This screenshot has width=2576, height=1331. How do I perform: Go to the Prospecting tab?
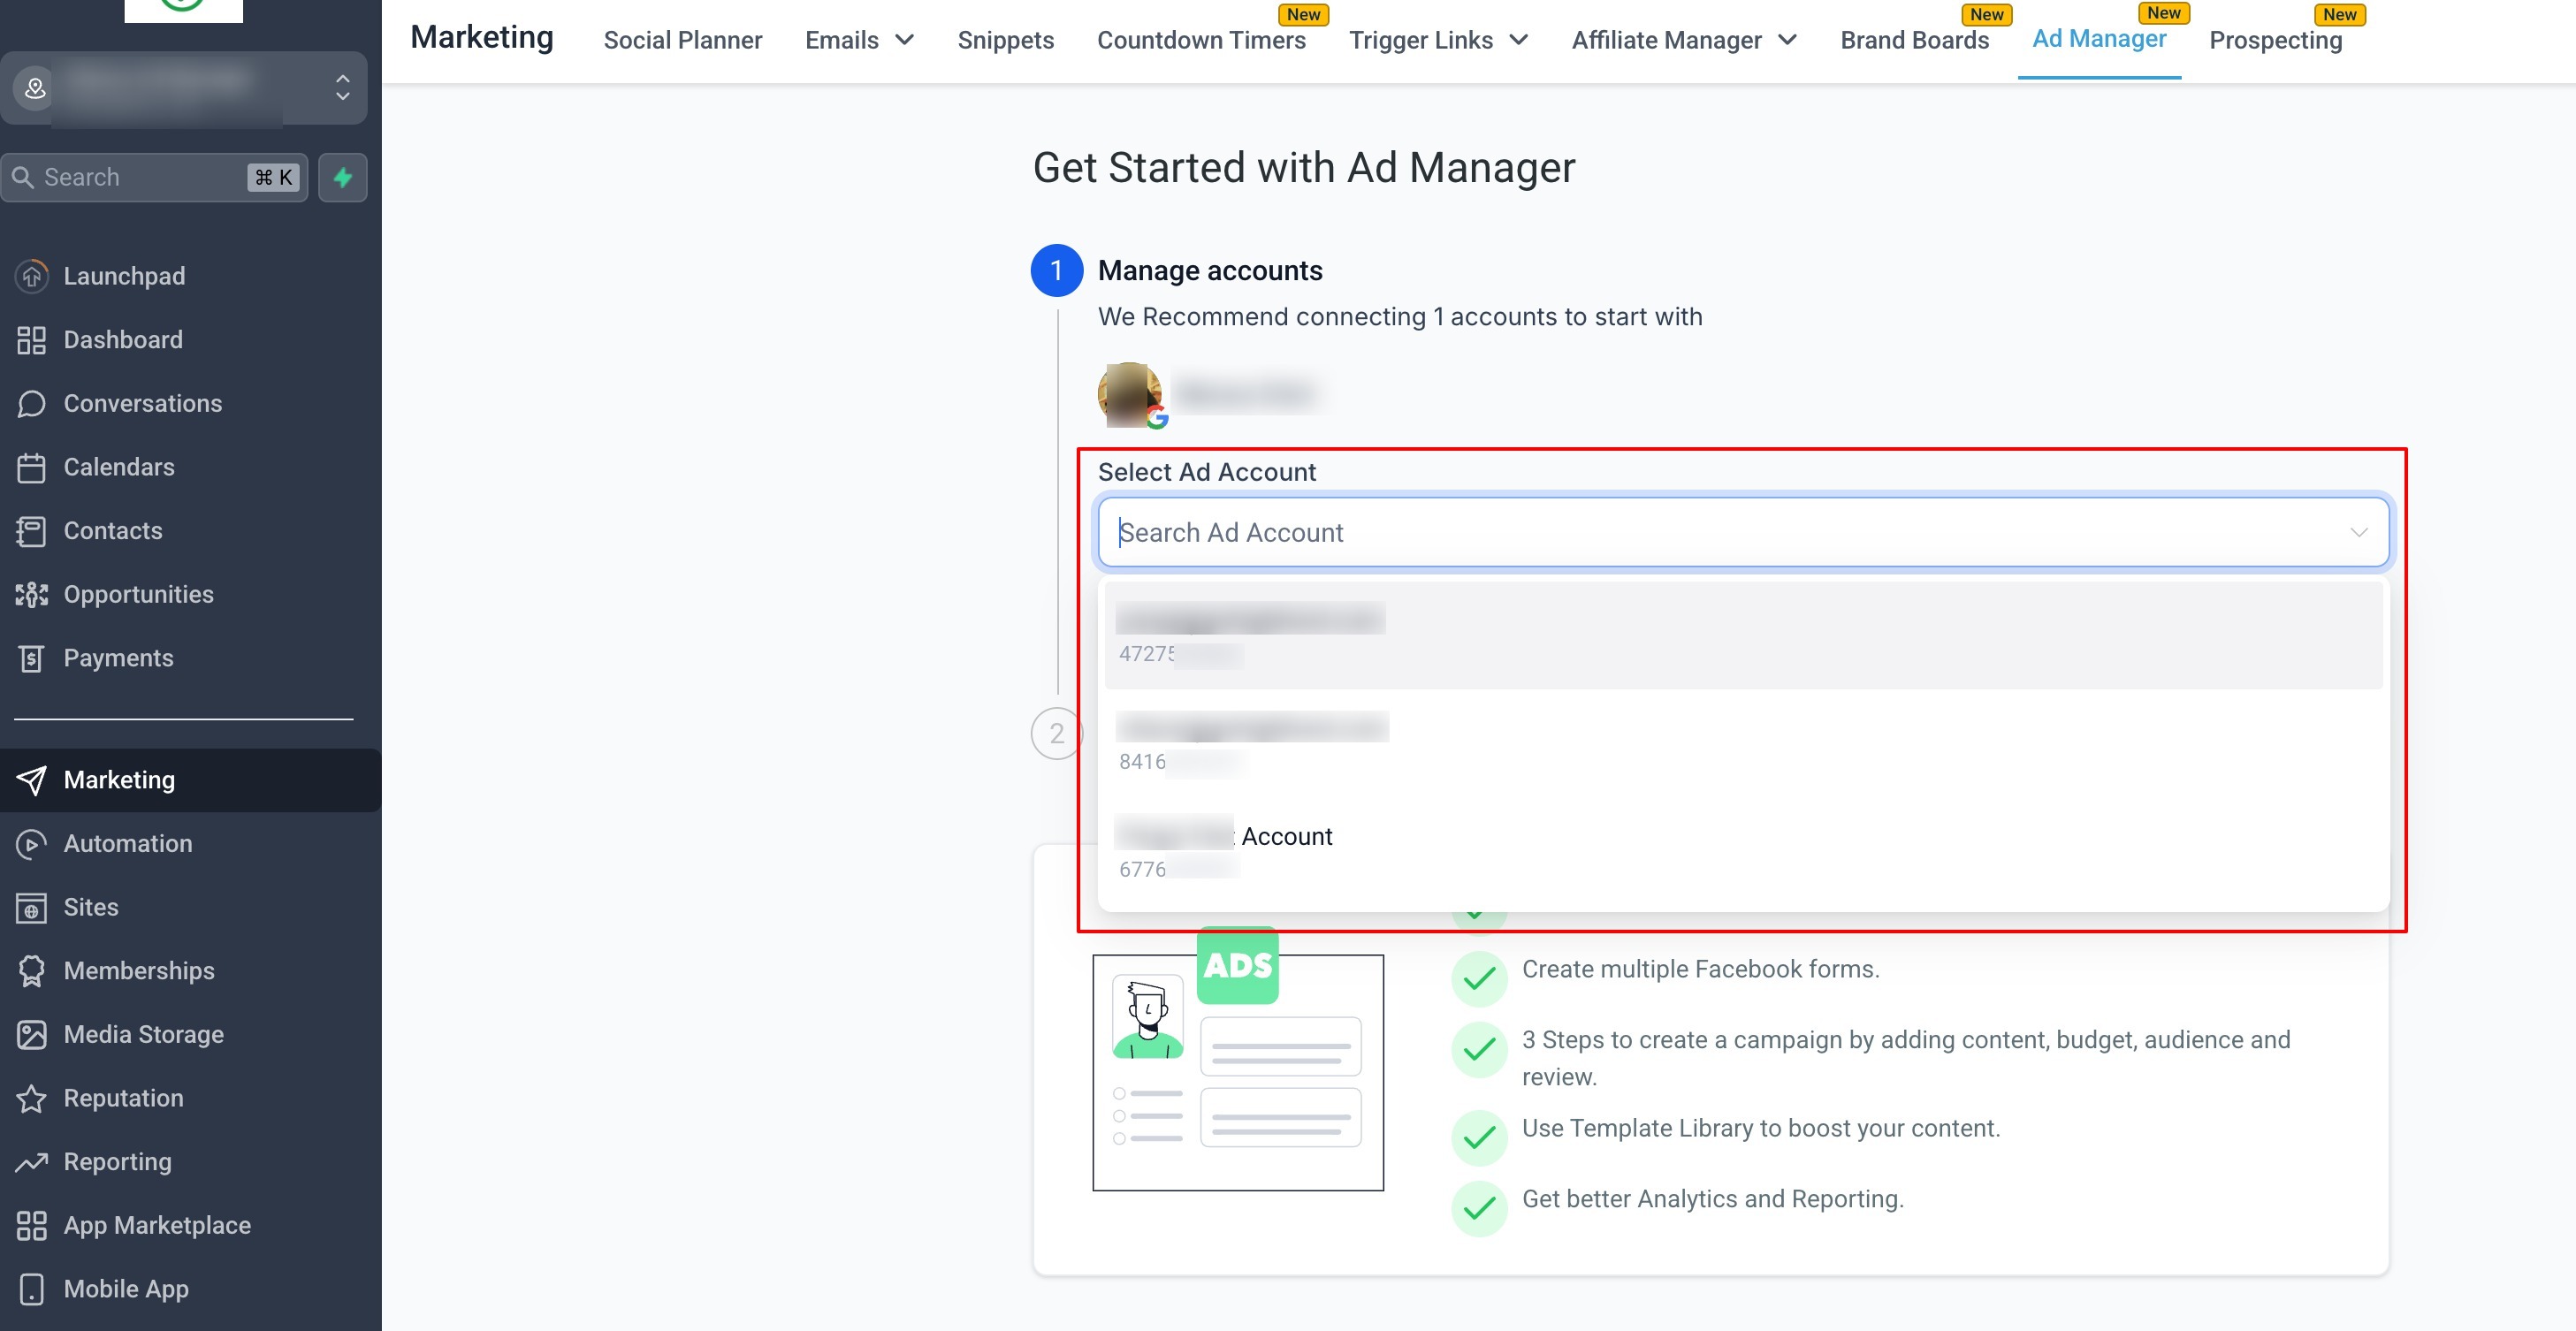(x=2275, y=40)
